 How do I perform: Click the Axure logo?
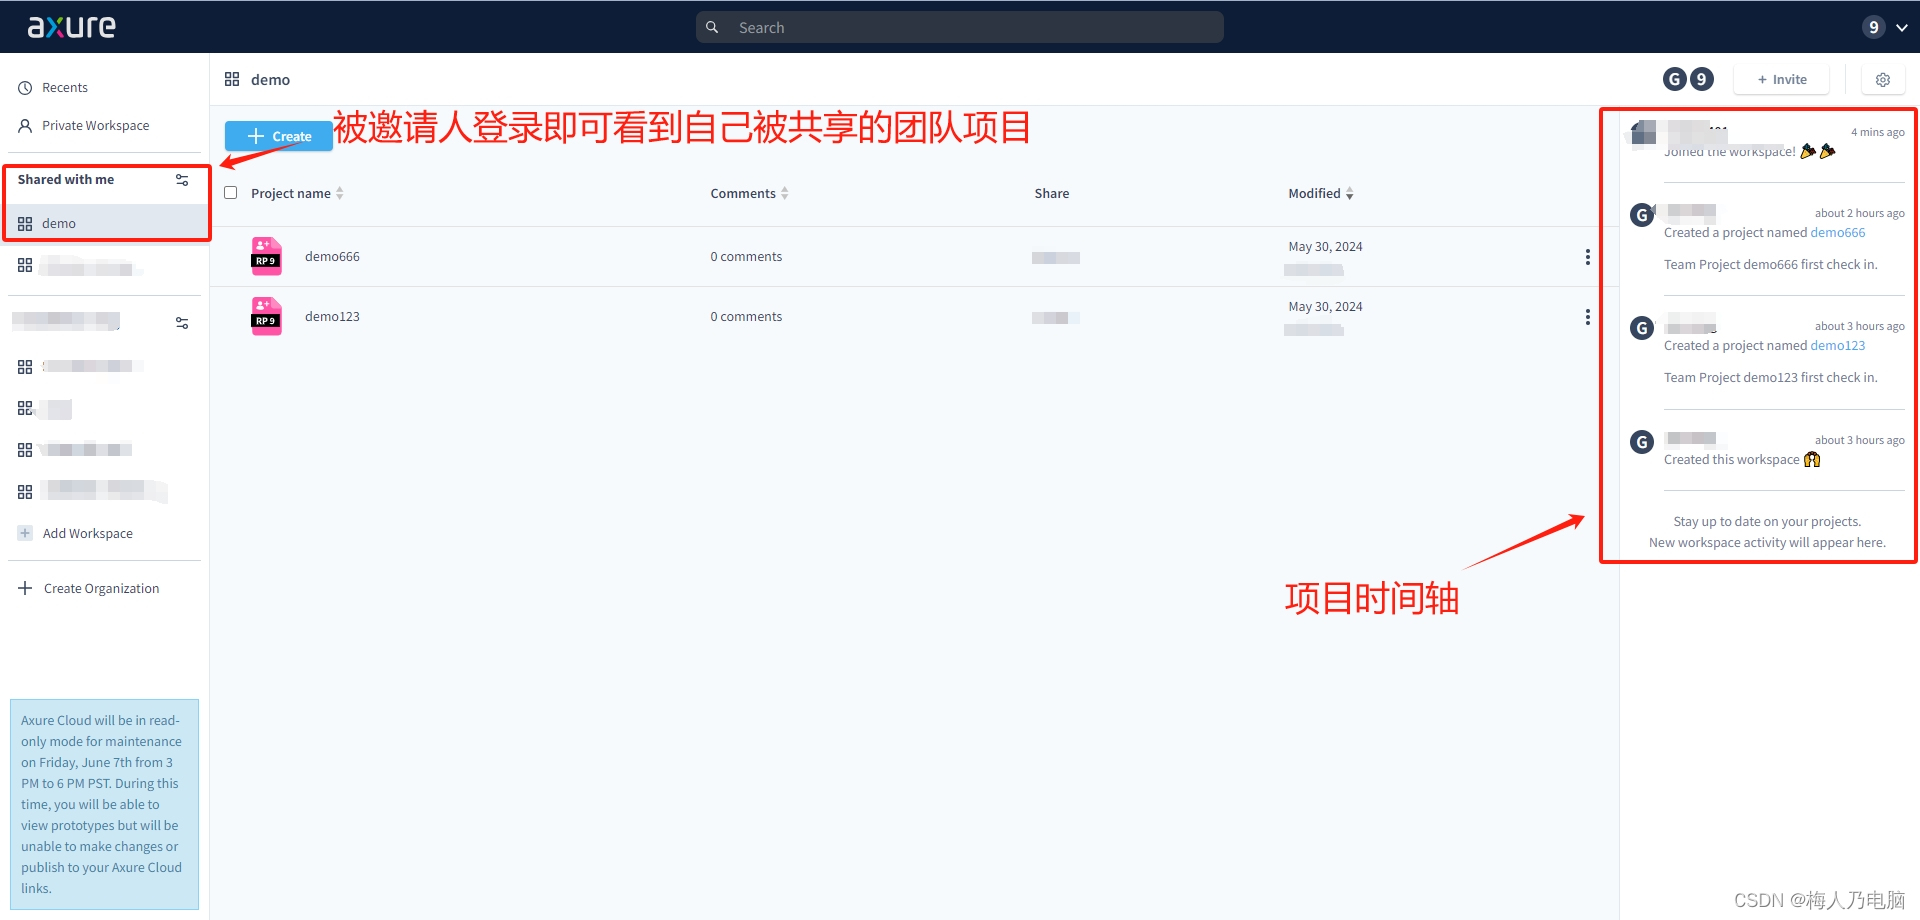(71, 27)
